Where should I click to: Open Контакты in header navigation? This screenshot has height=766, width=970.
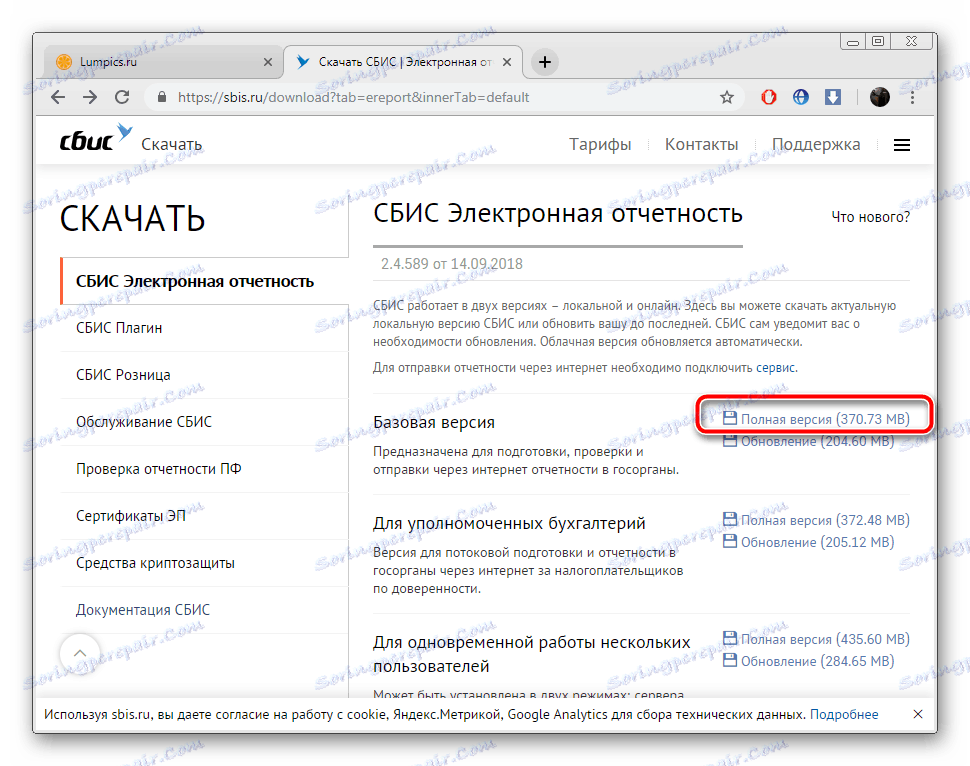[x=702, y=145]
